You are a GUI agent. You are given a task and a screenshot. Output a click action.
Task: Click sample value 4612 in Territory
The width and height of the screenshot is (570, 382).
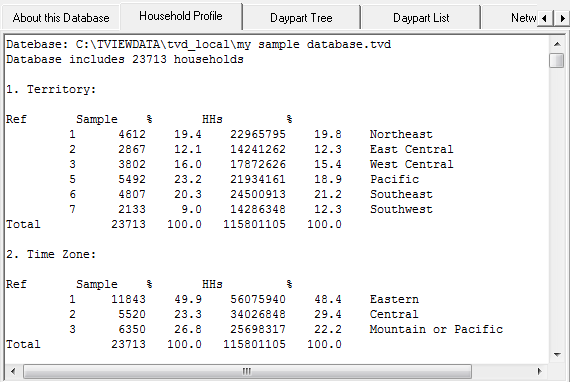132,134
